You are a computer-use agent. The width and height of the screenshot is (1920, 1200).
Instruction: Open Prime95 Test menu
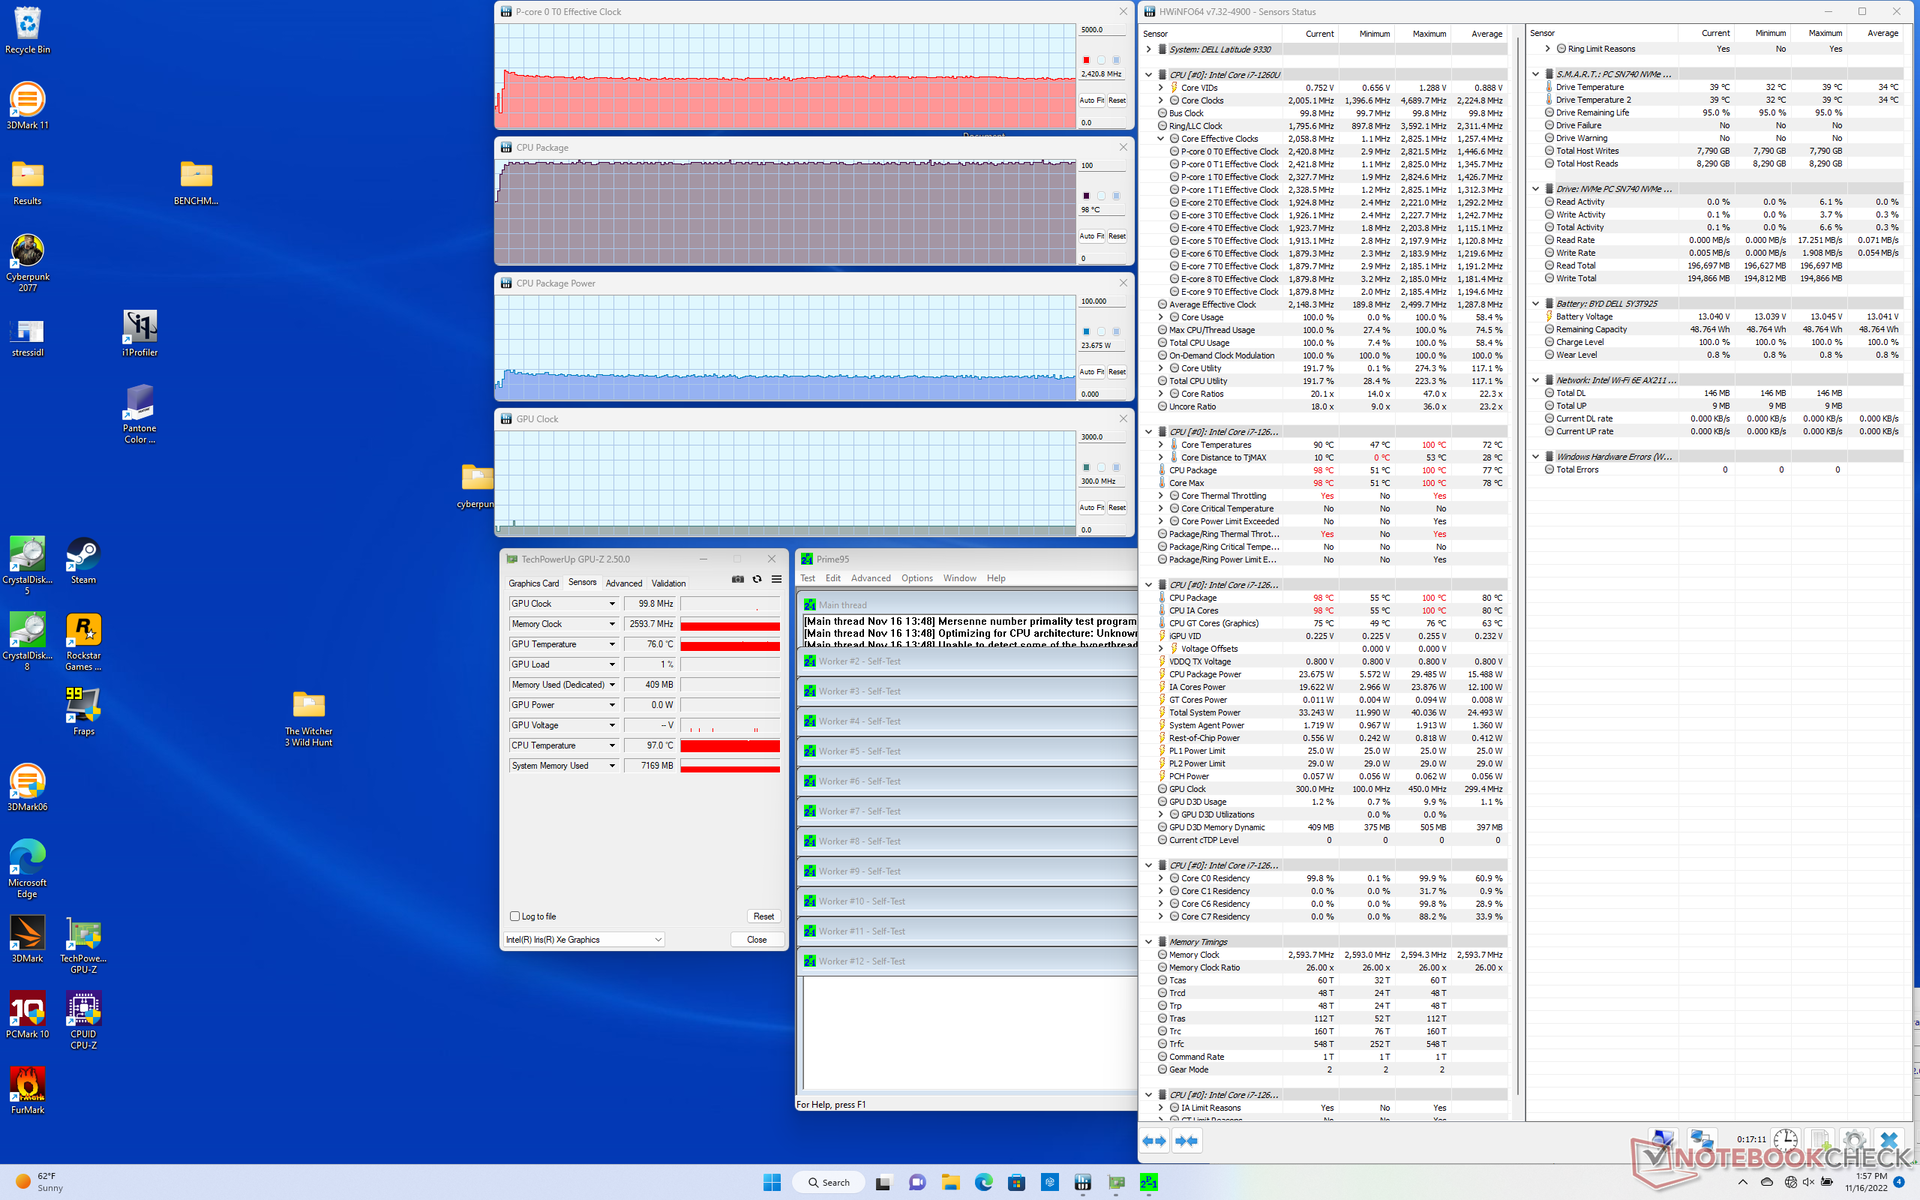click(x=808, y=578)
